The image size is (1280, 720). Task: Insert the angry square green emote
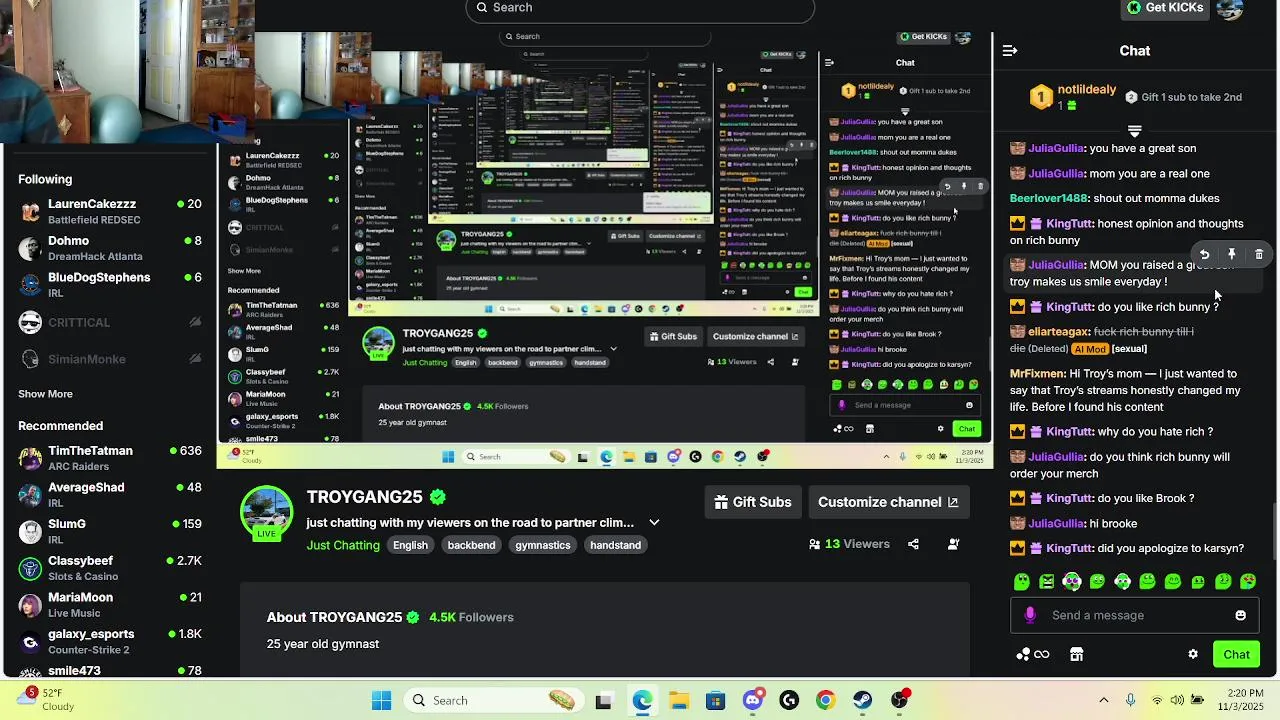(x=1046, y=581)
